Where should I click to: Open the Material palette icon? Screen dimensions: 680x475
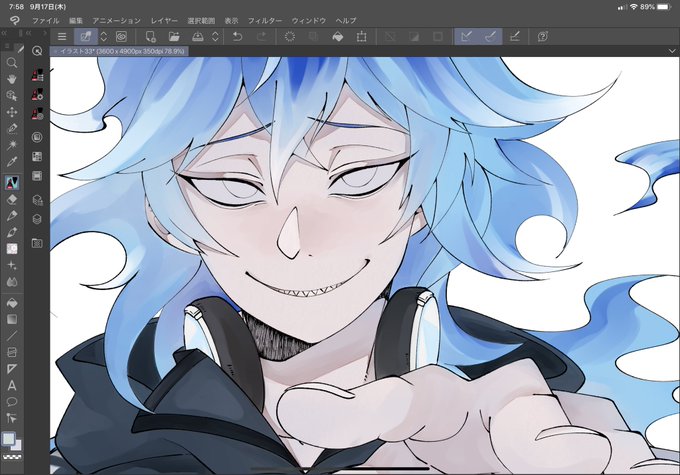pyautogui.click(x=37, y=243)
